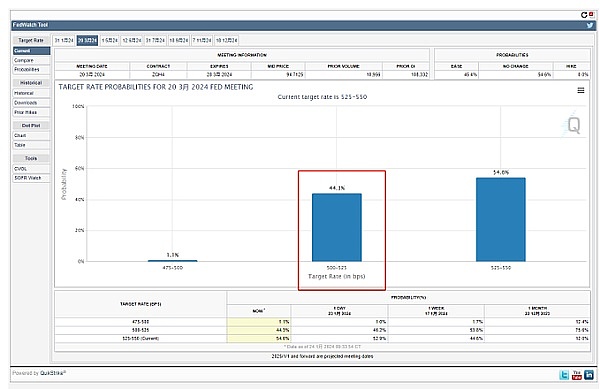The width and height of the screenshot is (600, 389).
Task: Select the 18 12月24 meeting tab
Action: 227,40
